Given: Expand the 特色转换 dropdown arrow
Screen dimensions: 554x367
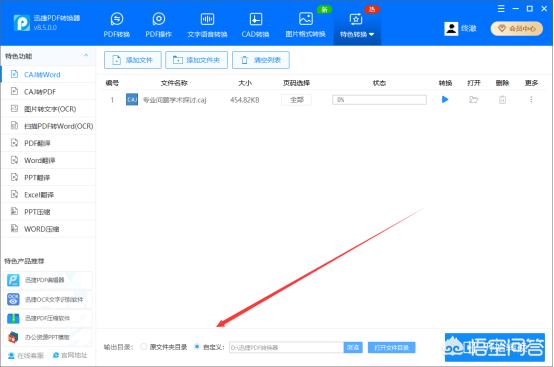Looking at the screenshot, I should pos(371,34).
